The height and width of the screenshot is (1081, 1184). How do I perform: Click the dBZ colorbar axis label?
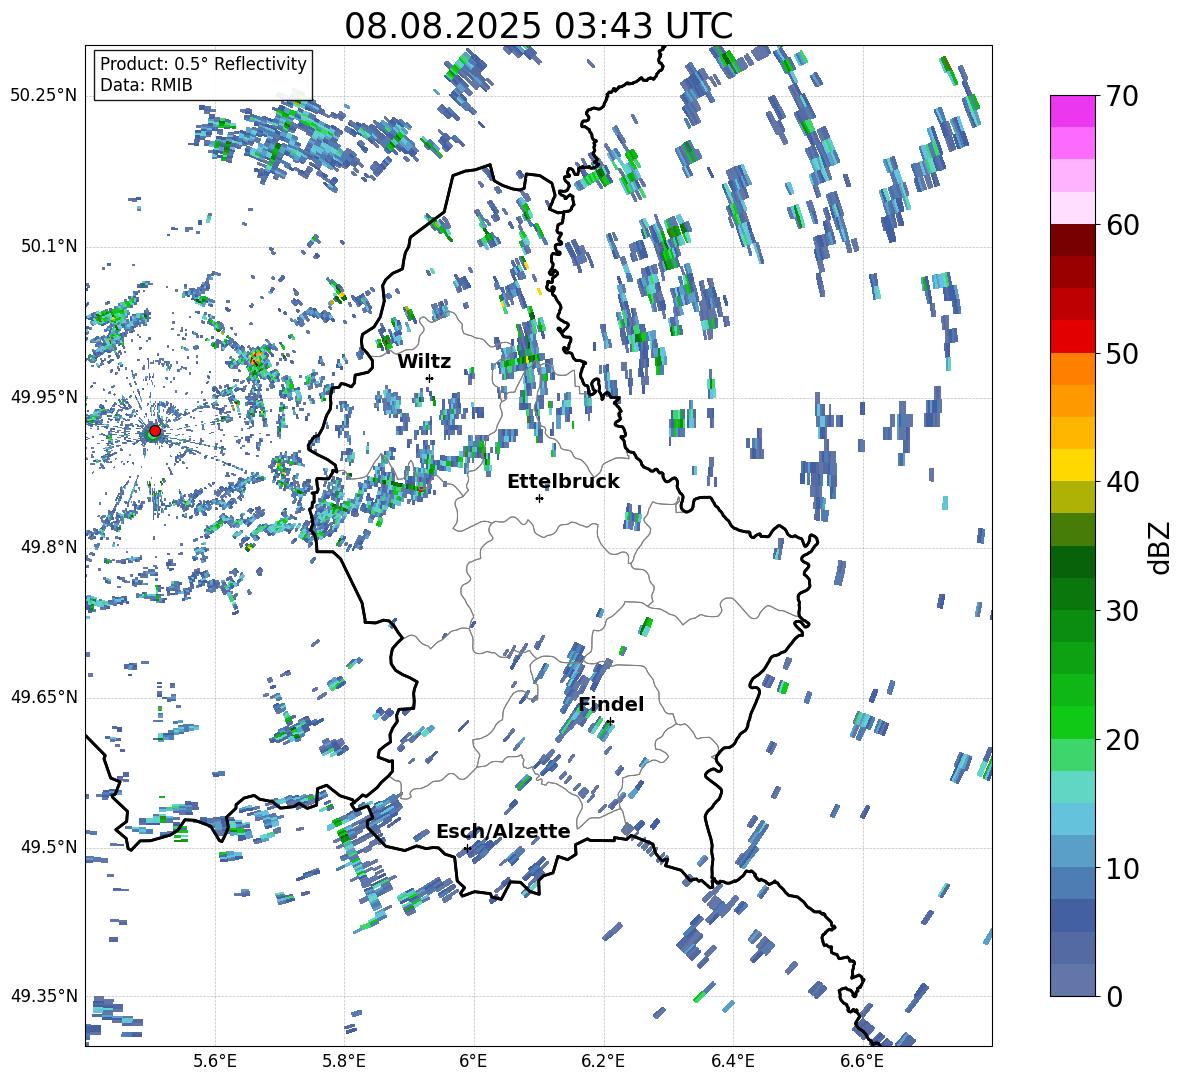tap(1161, 547)
